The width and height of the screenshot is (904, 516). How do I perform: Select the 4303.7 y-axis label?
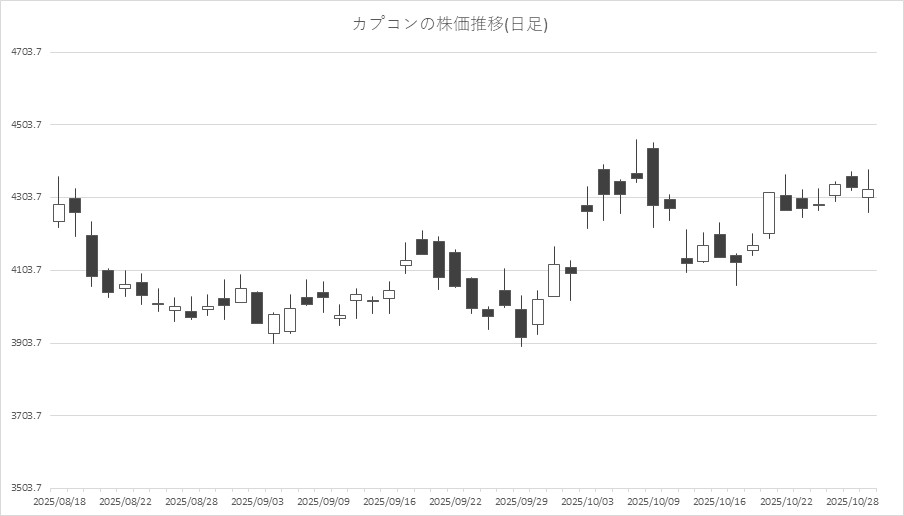tap(26, 197)
